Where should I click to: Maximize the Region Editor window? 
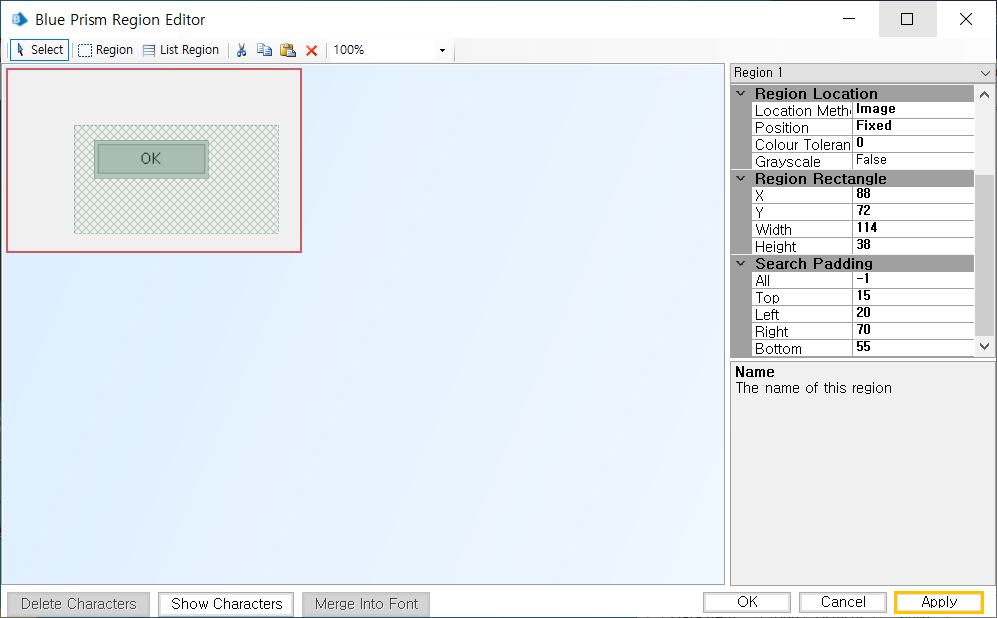(x=907, y=19)
